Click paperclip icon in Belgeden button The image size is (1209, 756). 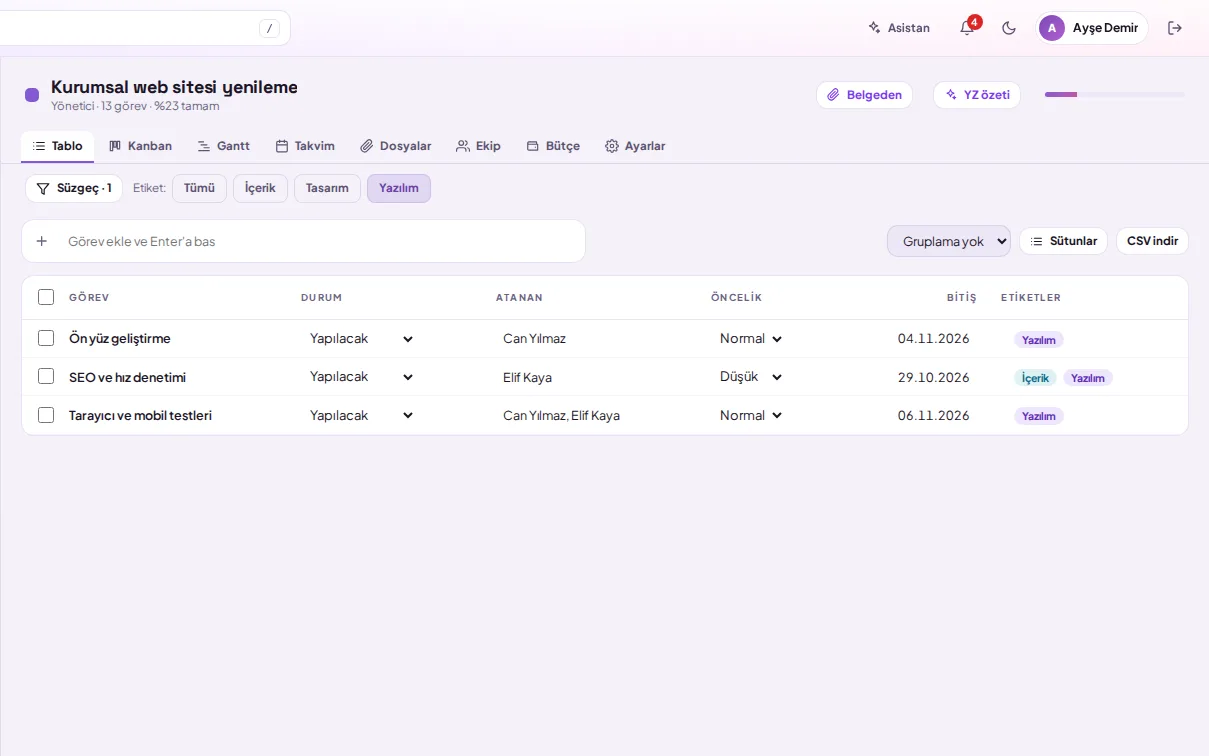[x=833, y=95]
